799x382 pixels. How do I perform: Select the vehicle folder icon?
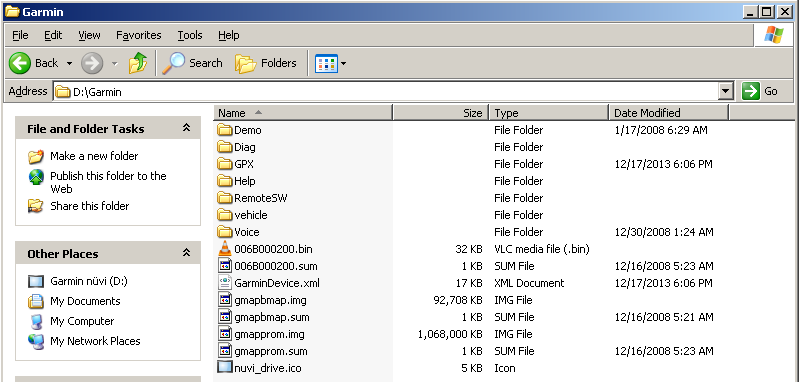point(225,215)
